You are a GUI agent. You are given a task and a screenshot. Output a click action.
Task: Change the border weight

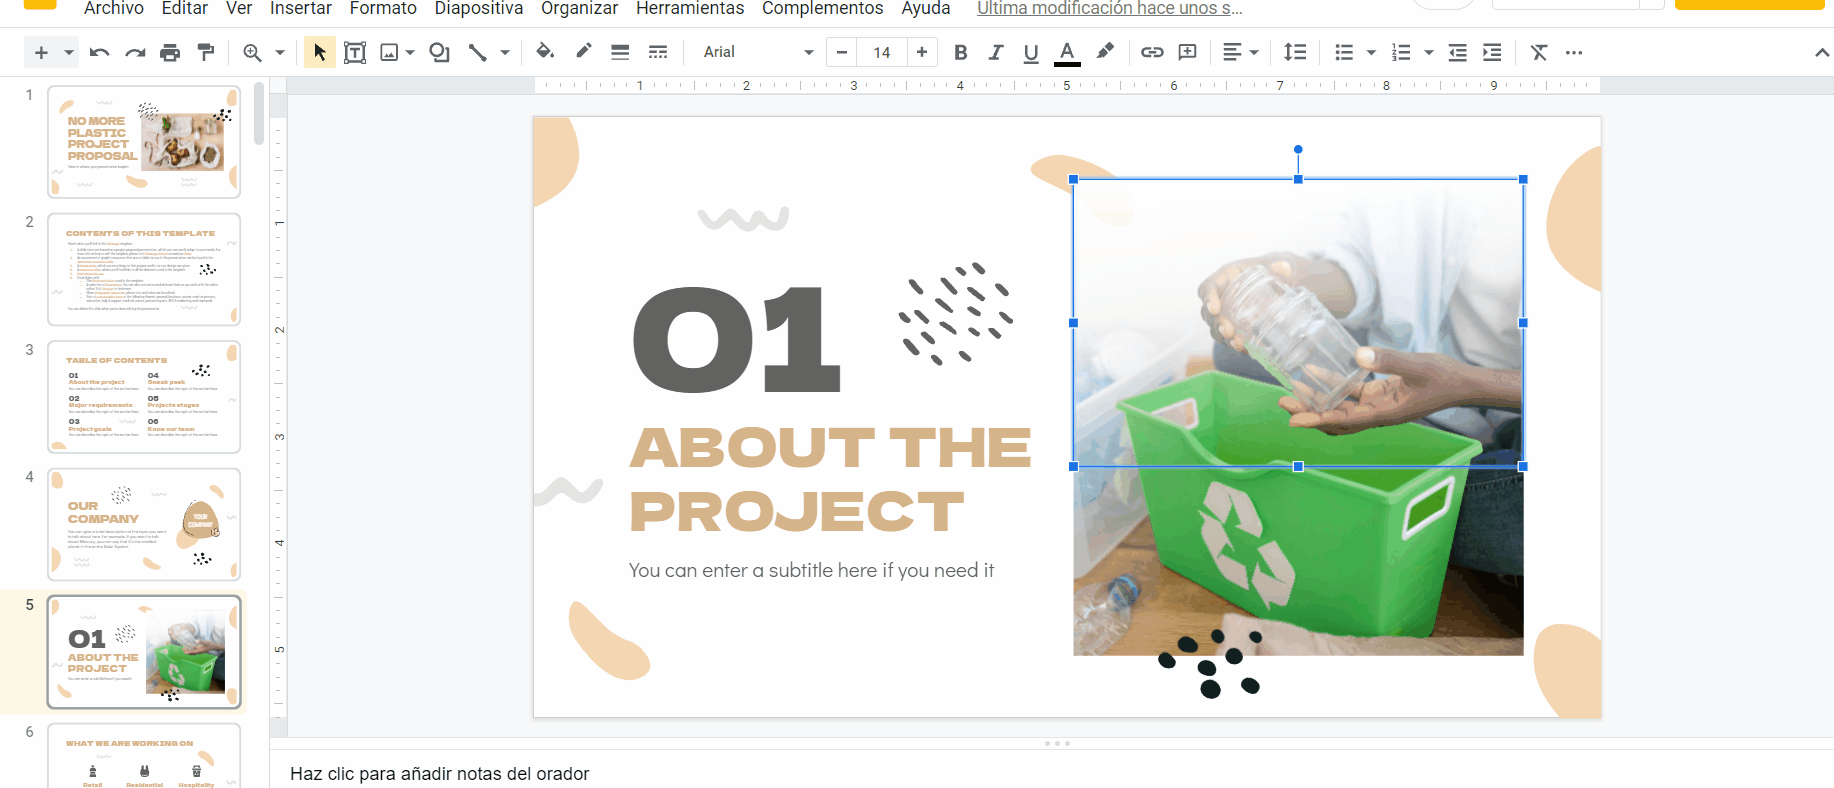tap(620, 52)
